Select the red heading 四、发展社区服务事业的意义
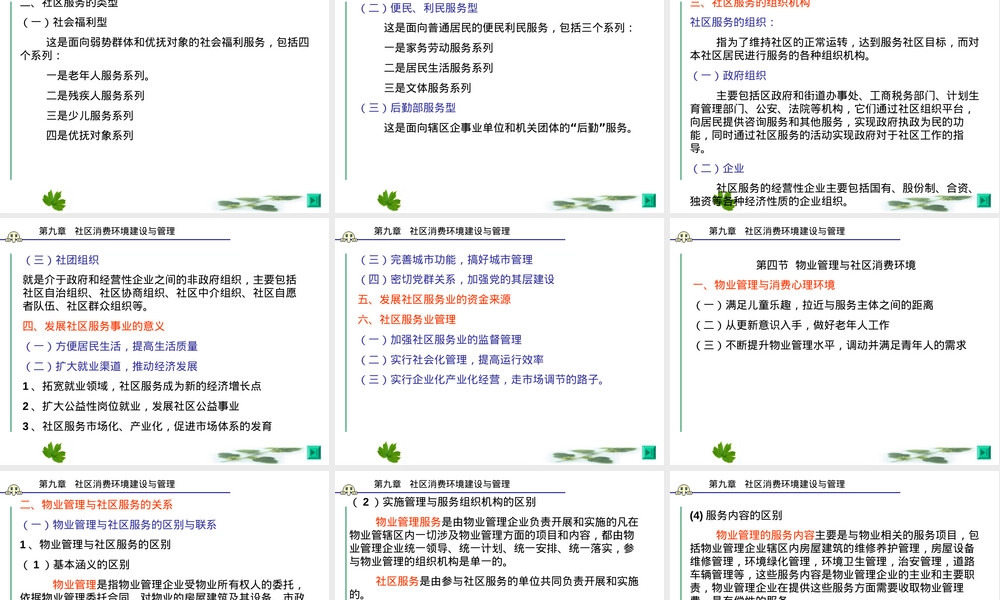The height and width of the screenshot is (600, 1000). [94, 326]
